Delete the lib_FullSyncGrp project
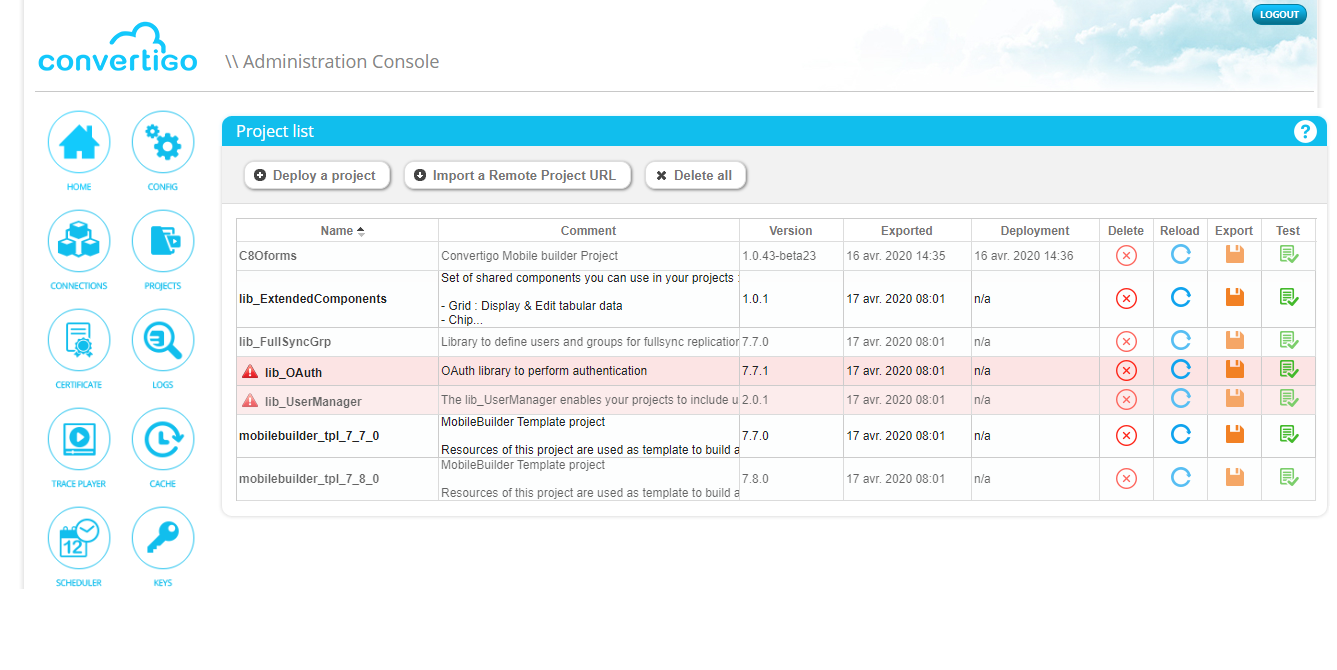This screenshot has height=670, width=1337. click(x=1126, y=341)
